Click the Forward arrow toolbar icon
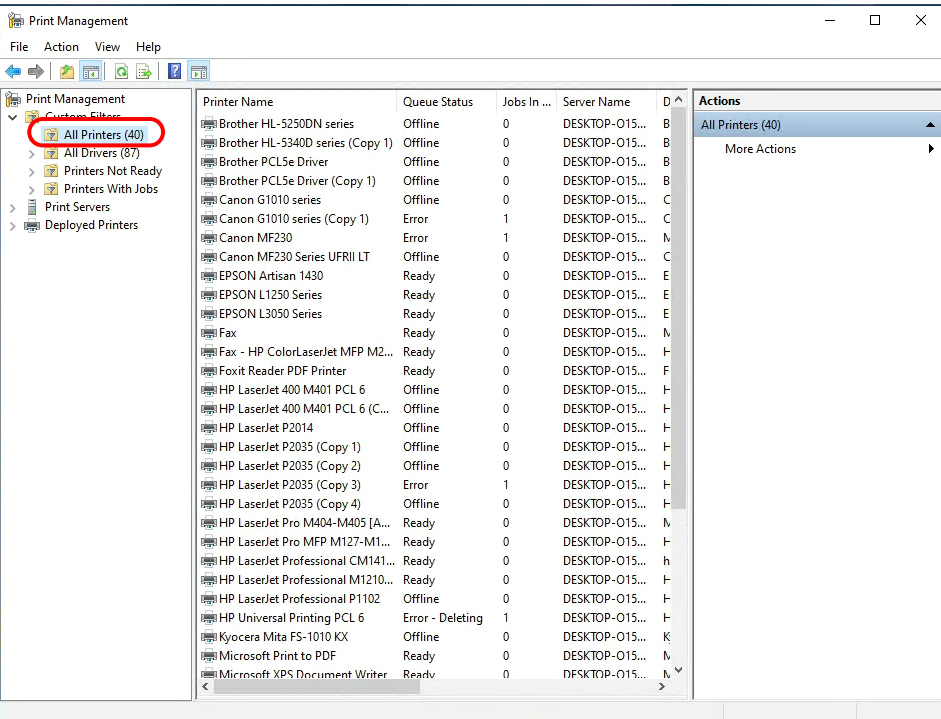The height and width of the screenshot is (719, 941). (x=36, y=72)
